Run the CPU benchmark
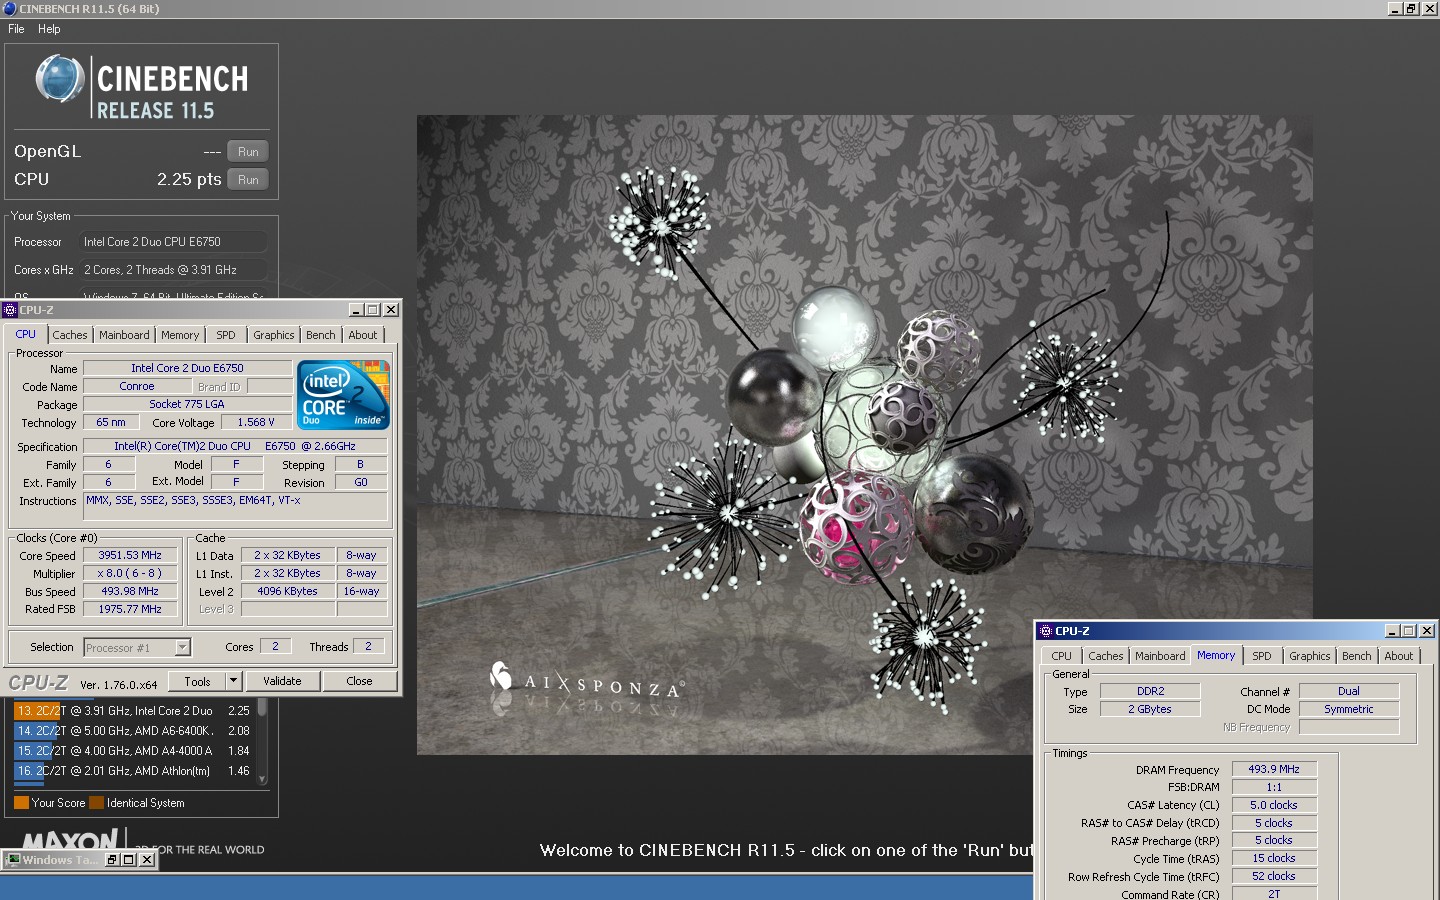This screenshot has width=1440, height=900. (248, 180)
